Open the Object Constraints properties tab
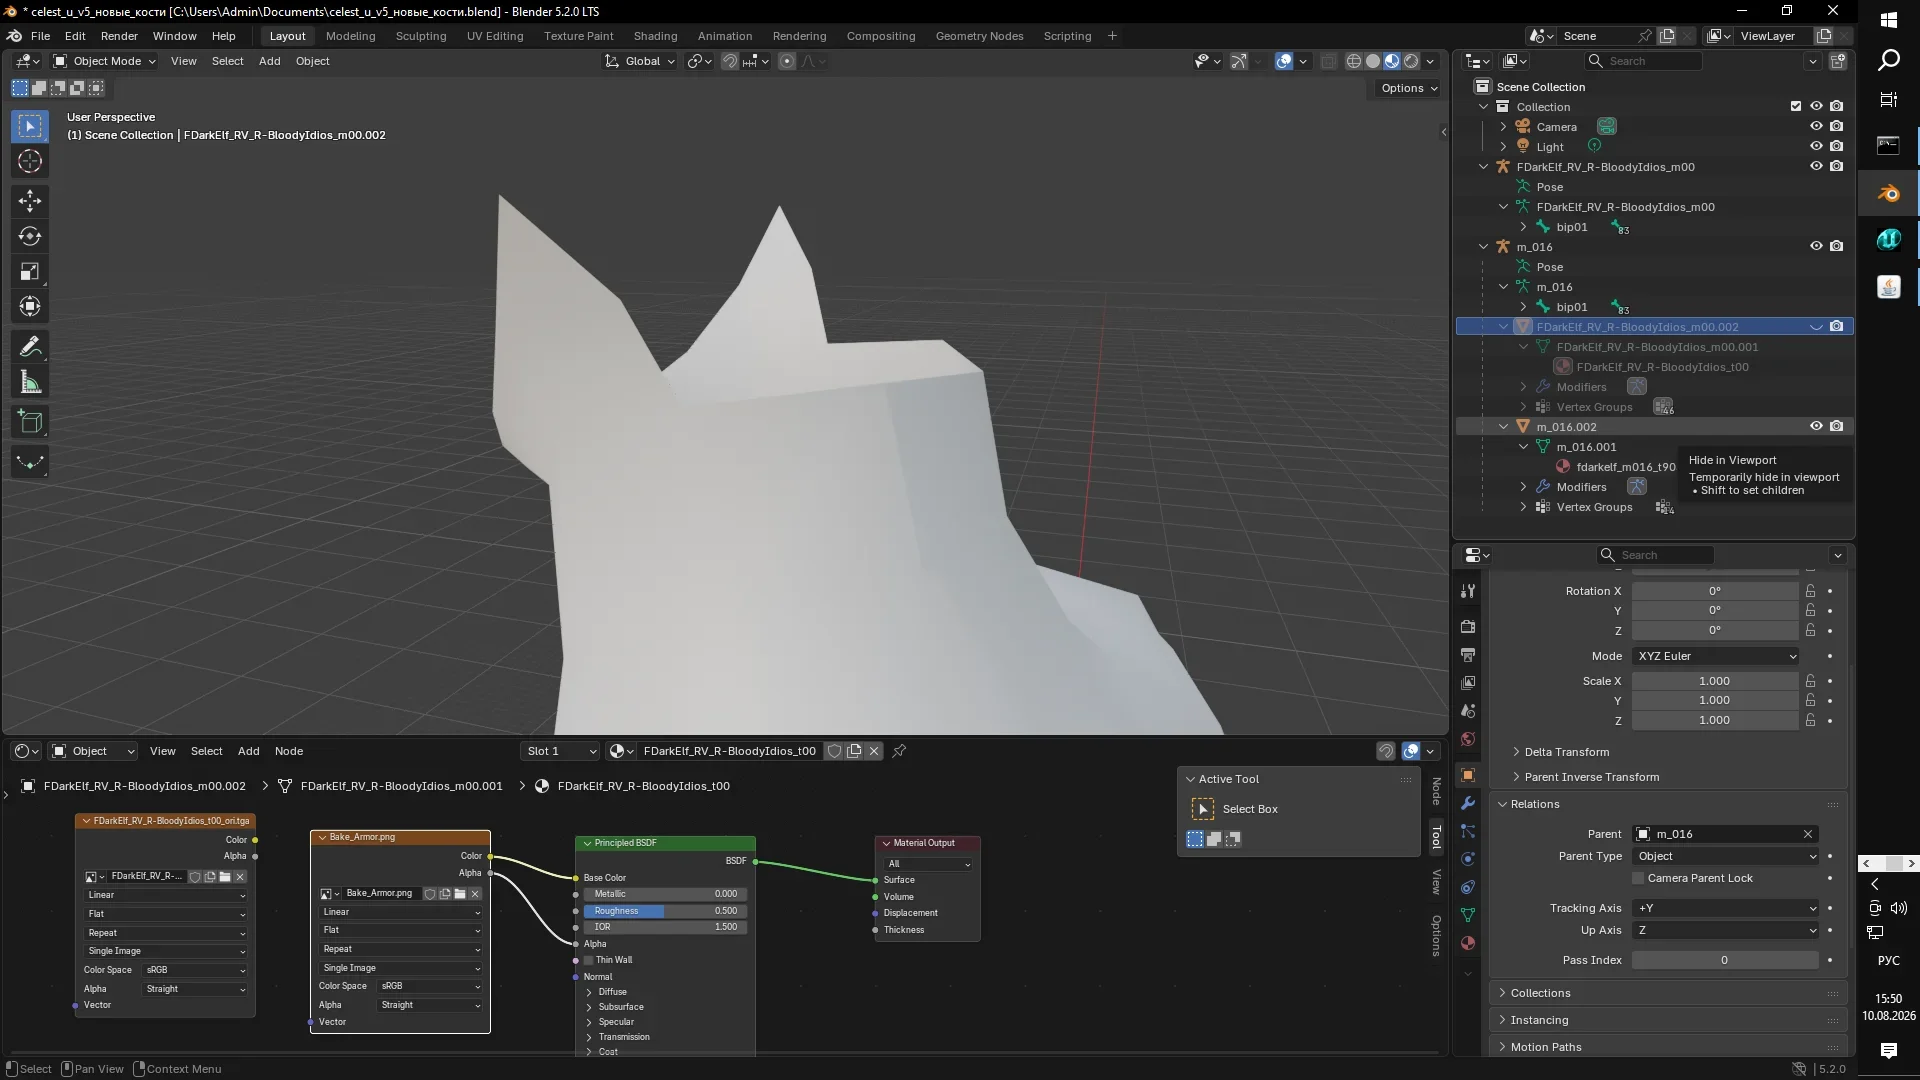 click(x=1468, y=887)
